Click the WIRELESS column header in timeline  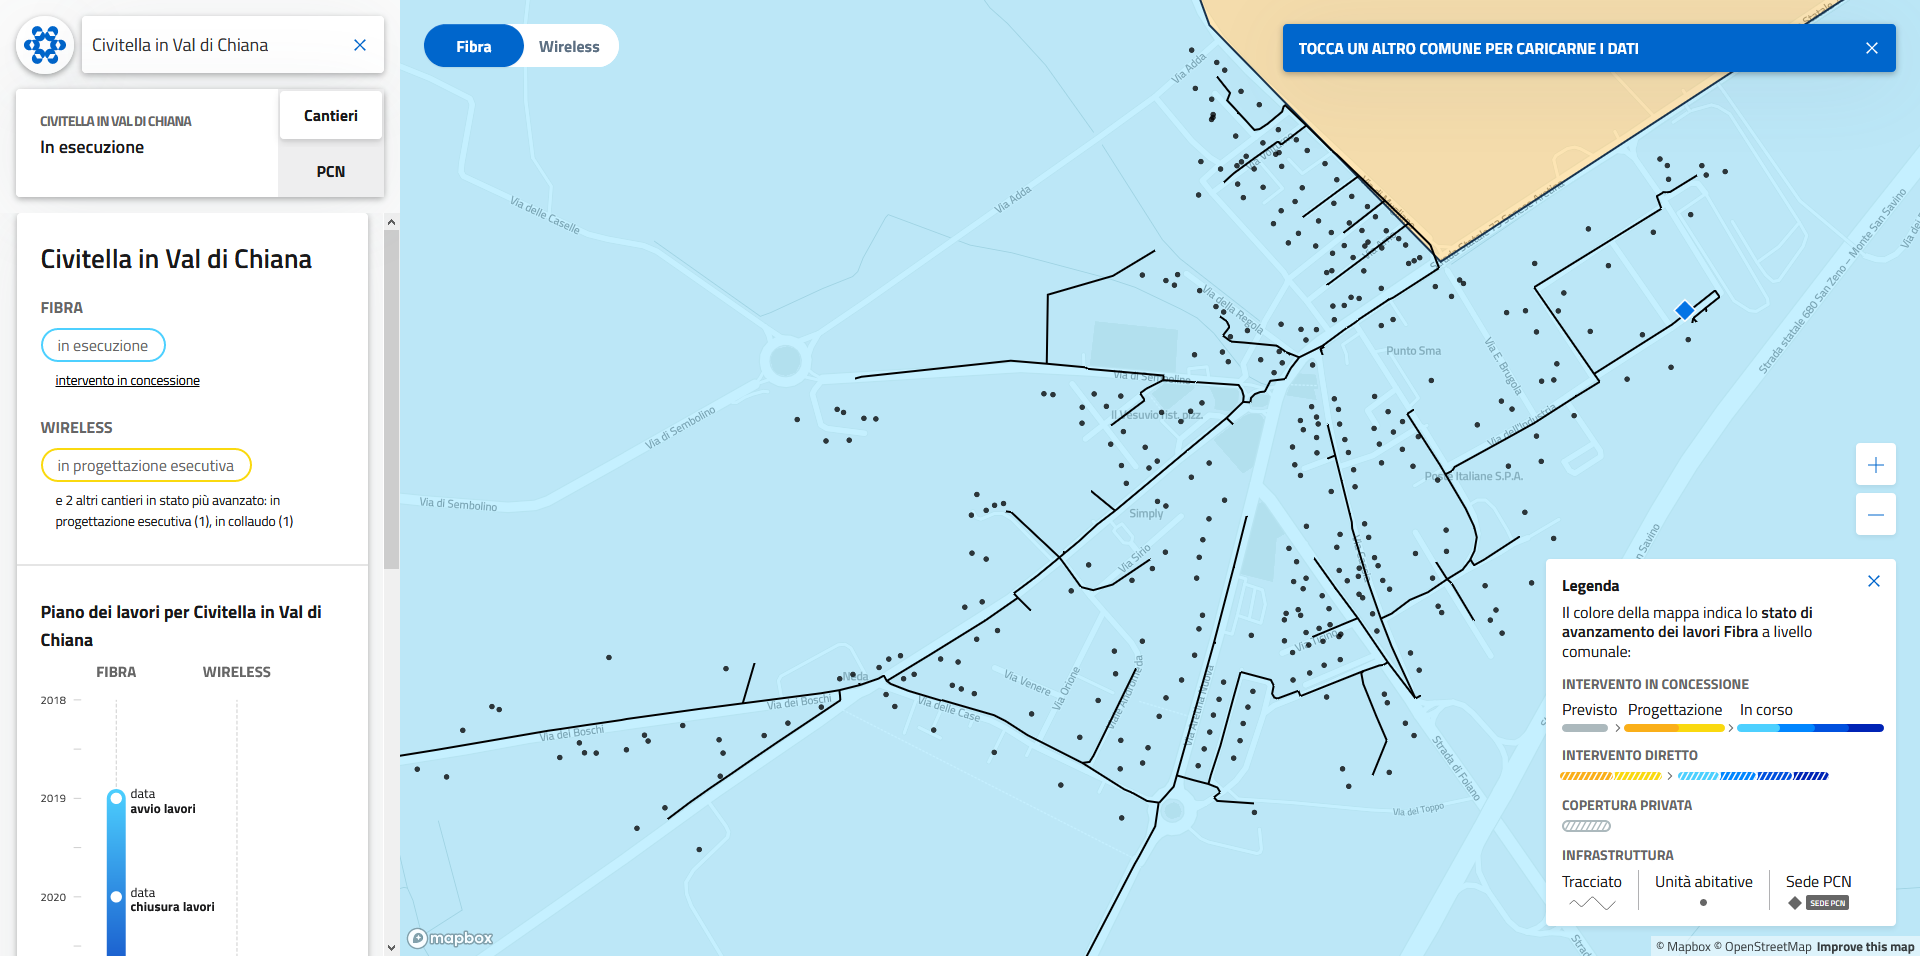click(x=237, y=672)
